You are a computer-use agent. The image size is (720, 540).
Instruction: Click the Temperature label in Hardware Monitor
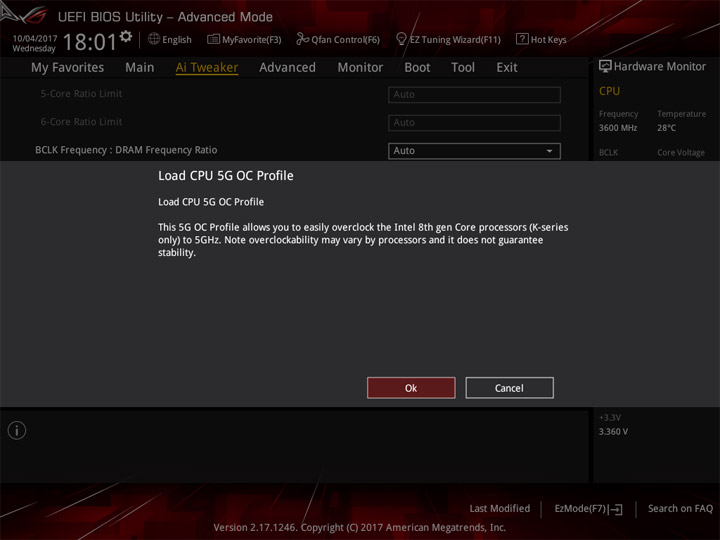coord(681,113)
